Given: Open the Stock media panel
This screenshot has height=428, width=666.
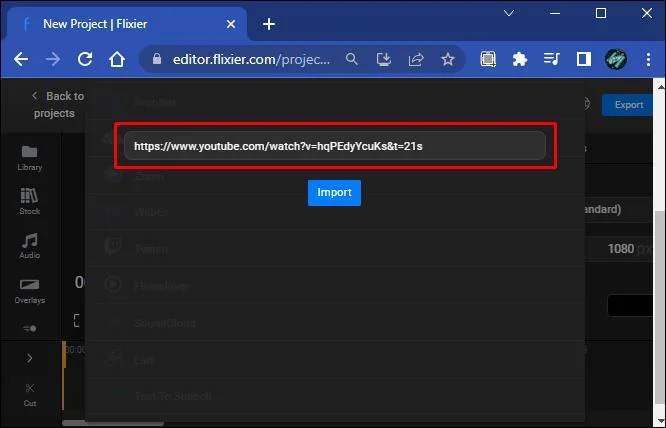Looking at the screenshot, I should tap(29, 201).
